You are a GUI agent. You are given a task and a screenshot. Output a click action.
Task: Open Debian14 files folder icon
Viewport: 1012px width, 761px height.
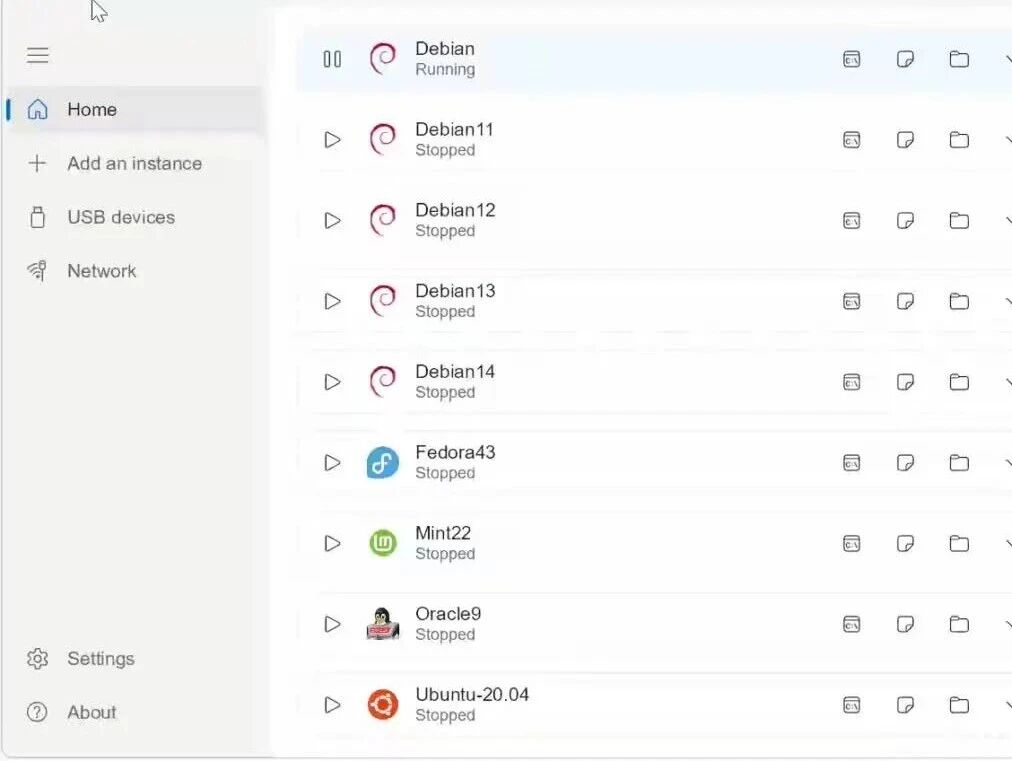click(x=959, y=382)
